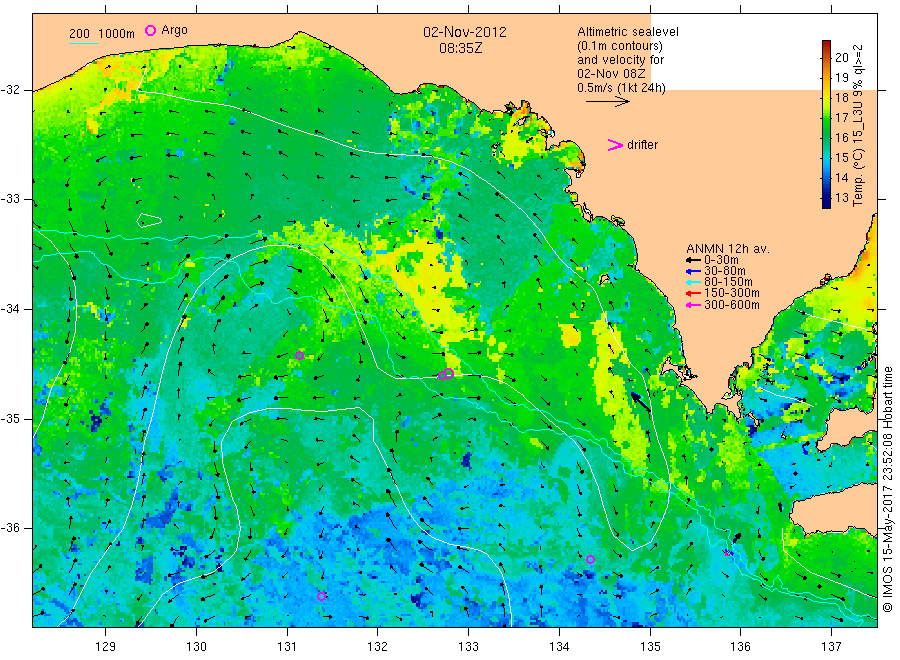Click the temperature scale value 13
The image size is (900, 660).
point(841,197)
